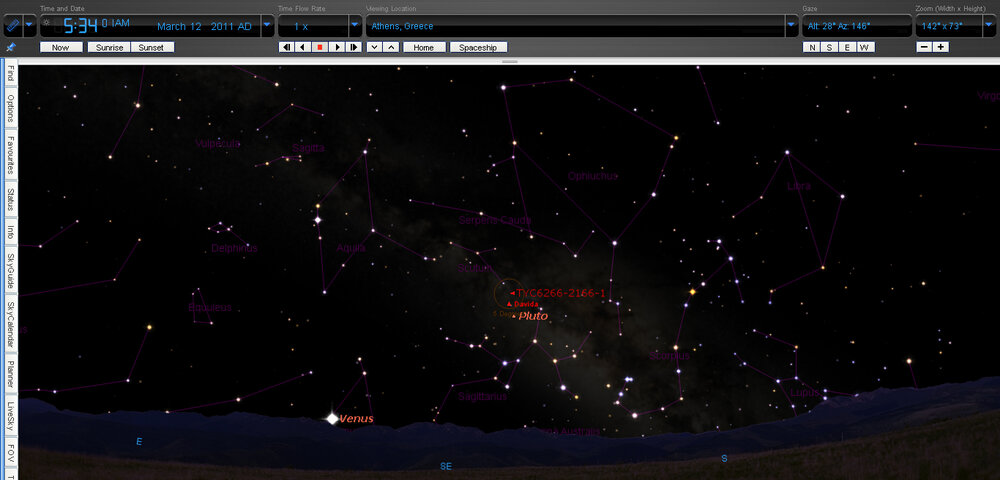This screenshot has height=480, width=1000.
Task: Step time backward one increment
Action: 287,47
